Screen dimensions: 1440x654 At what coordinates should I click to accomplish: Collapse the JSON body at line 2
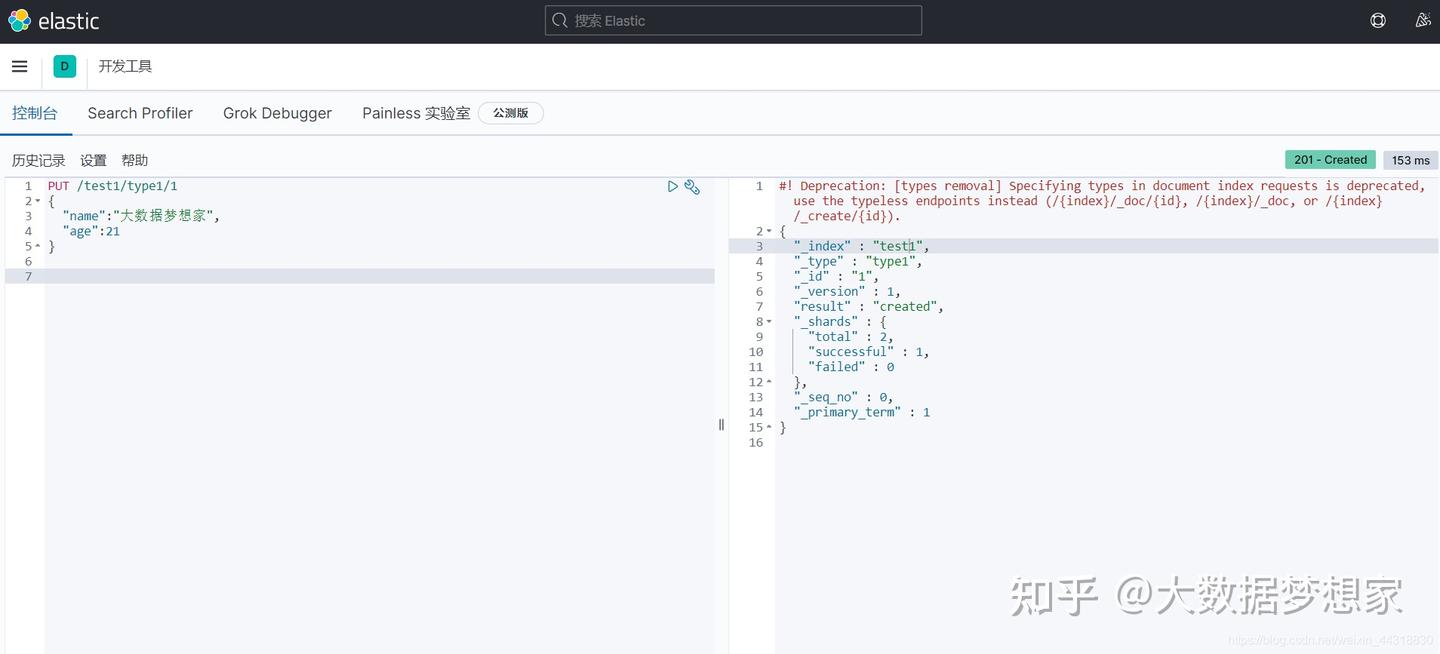click(38, 200)
